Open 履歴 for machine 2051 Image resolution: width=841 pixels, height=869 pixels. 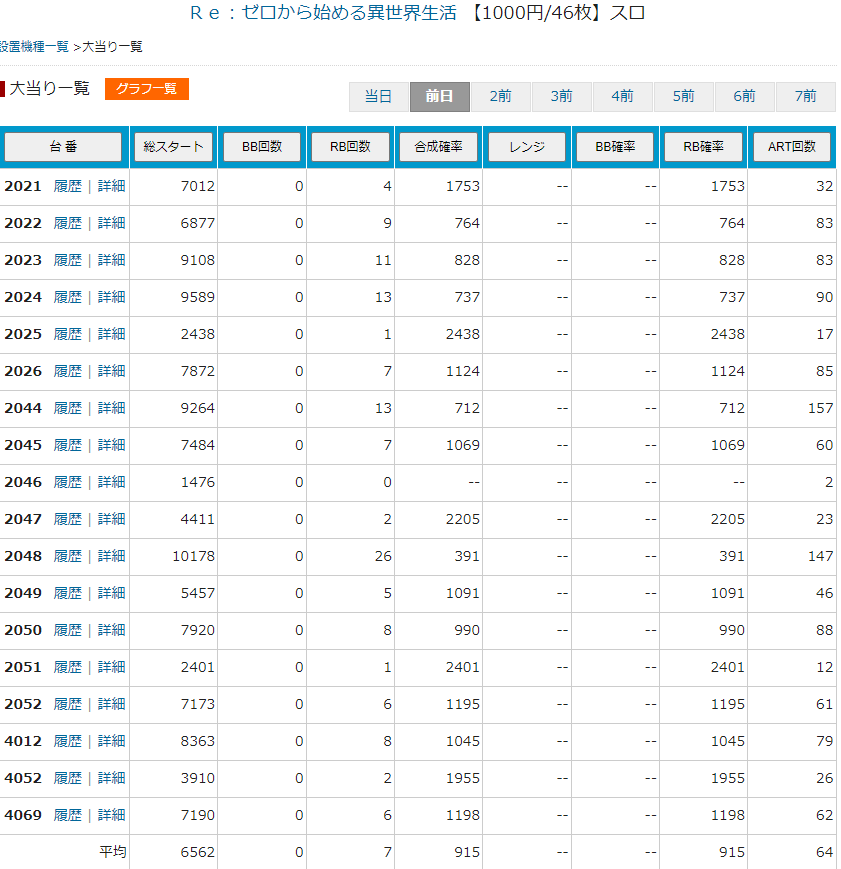tap(67, 667)
